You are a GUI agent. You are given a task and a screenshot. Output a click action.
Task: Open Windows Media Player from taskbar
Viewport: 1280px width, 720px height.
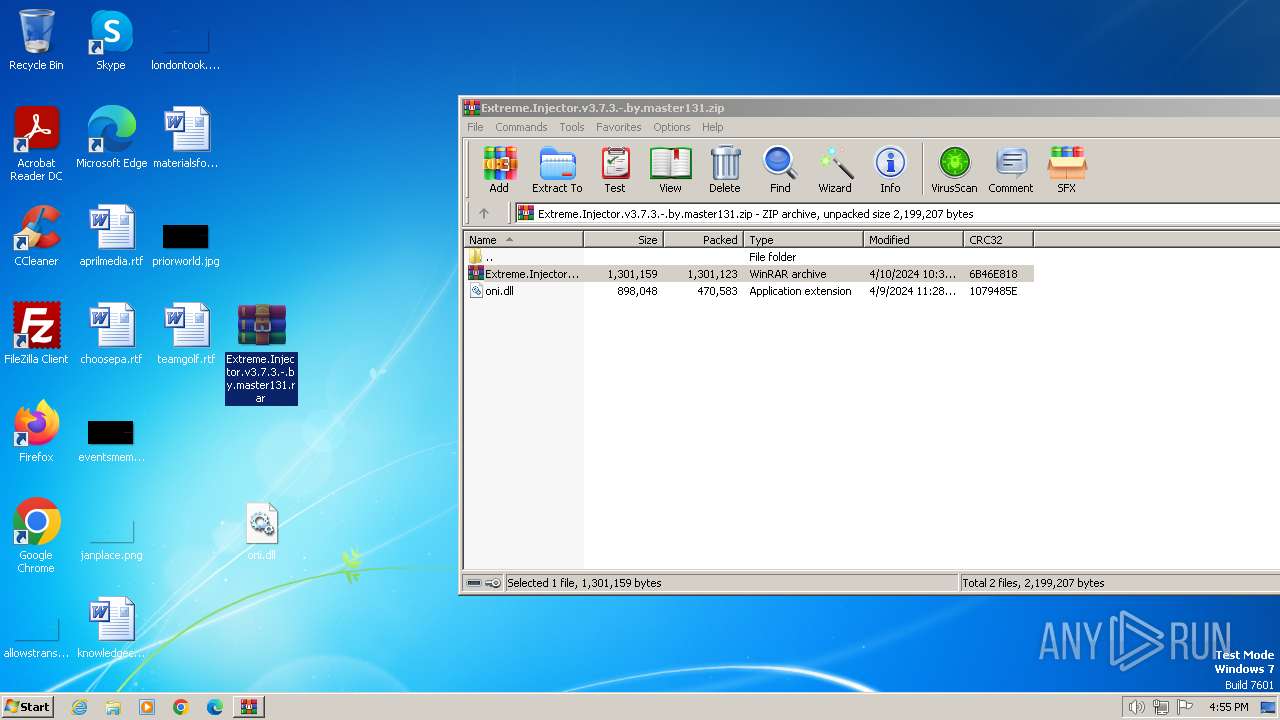coord(147,707)
